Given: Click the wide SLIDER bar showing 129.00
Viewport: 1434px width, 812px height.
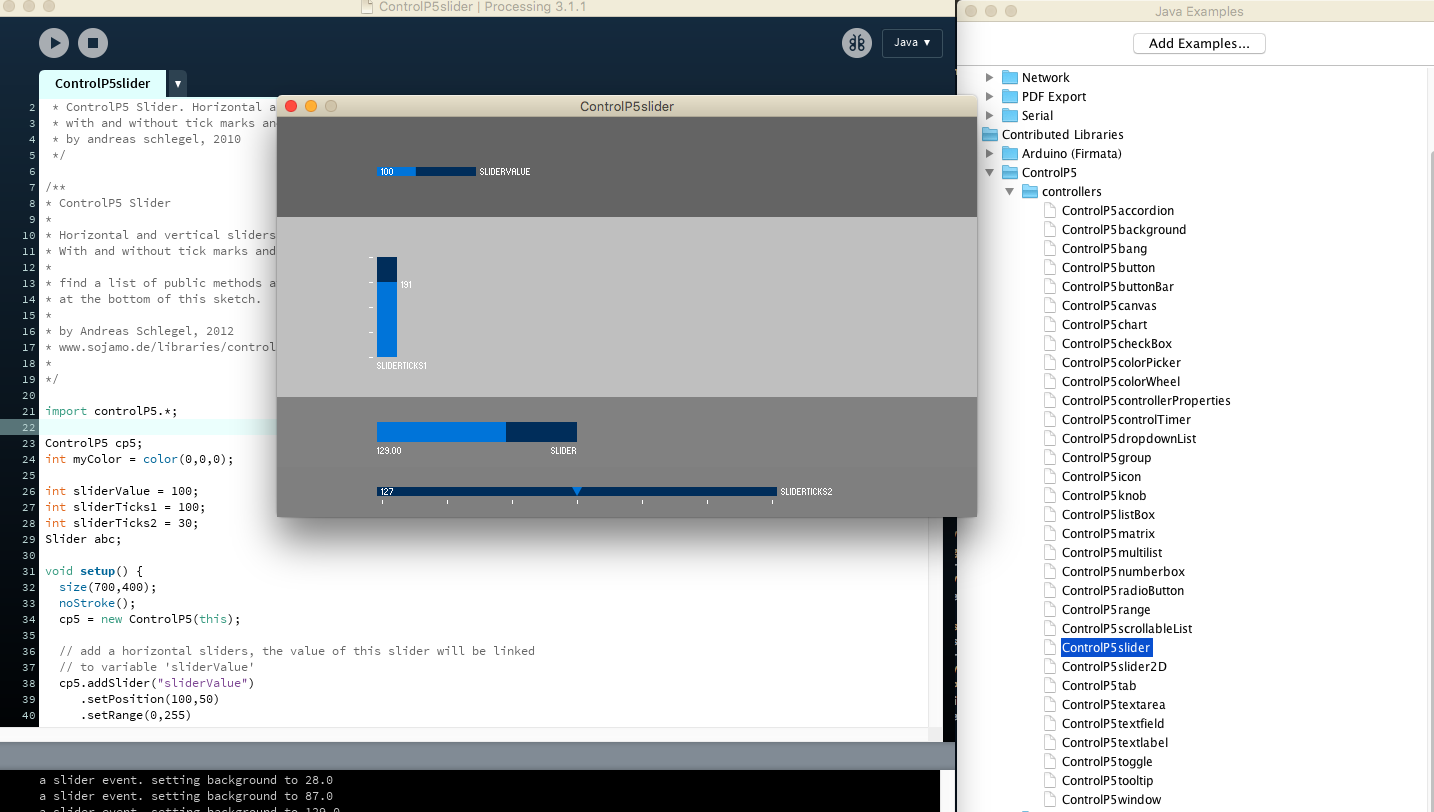Looking at the screenshot, I should (x=477, y=432).
